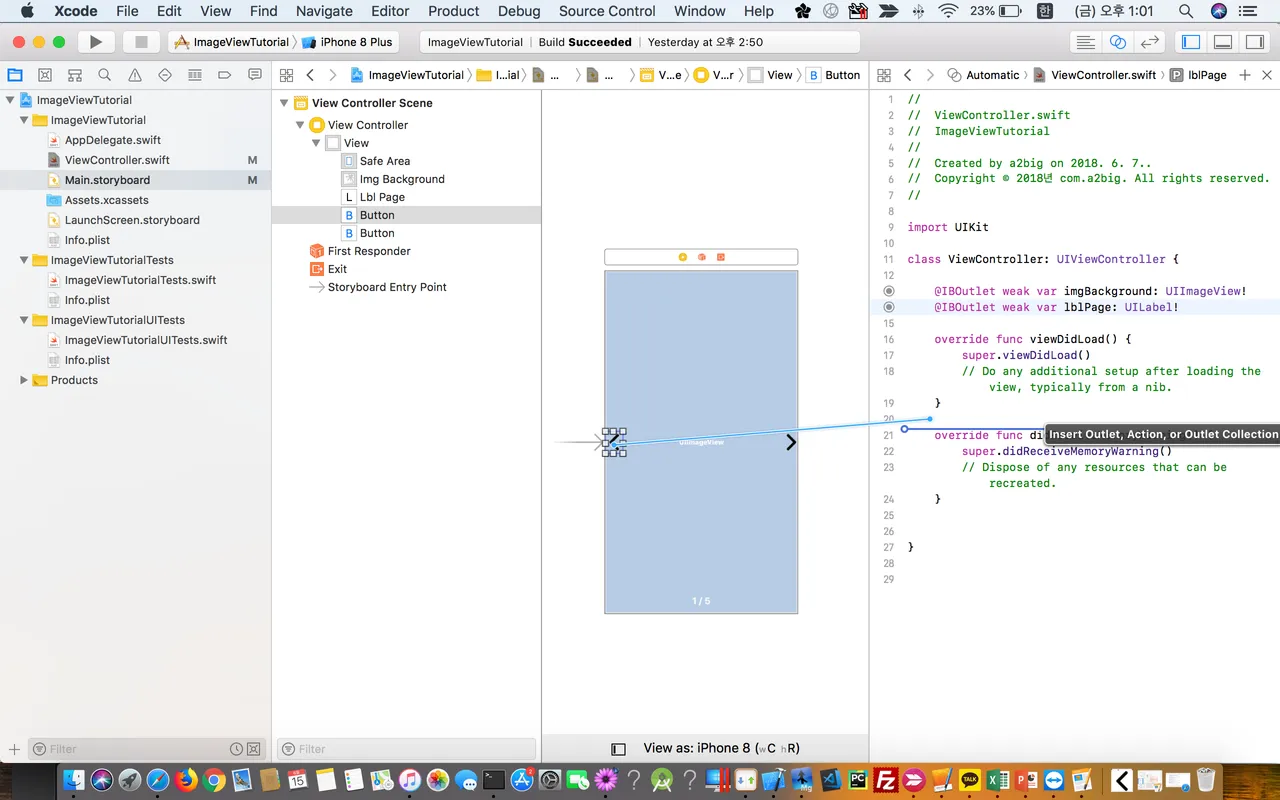
Task: Run the project with the play button
Action: [x=95, y=42]
